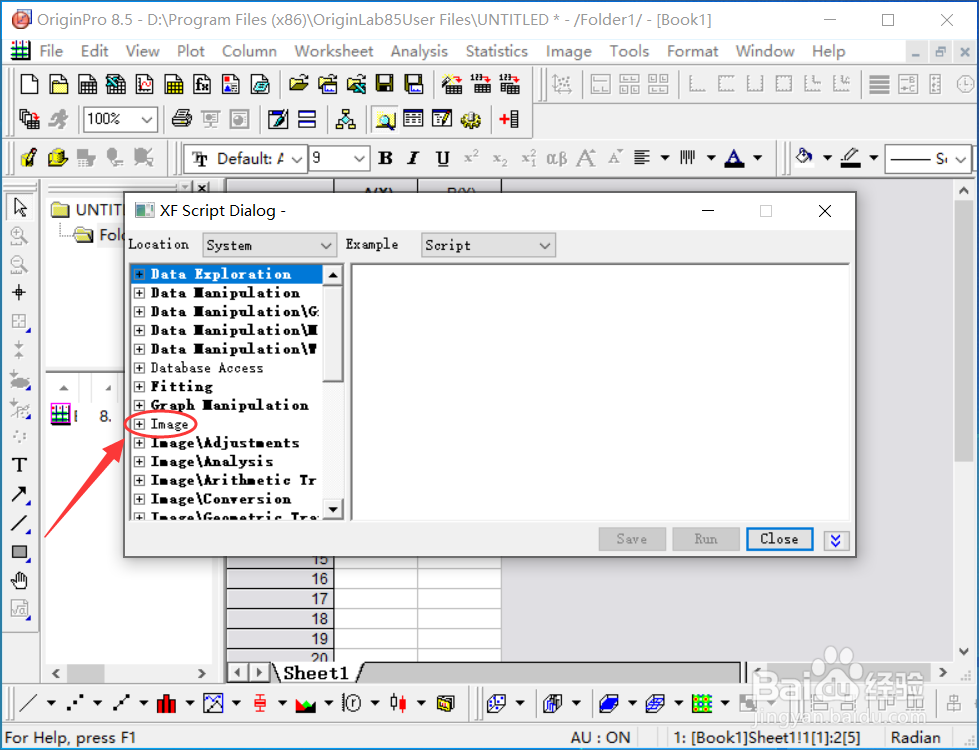Click the Add New Column icon
The image size is (979, 750).
[x=509, y=119]
